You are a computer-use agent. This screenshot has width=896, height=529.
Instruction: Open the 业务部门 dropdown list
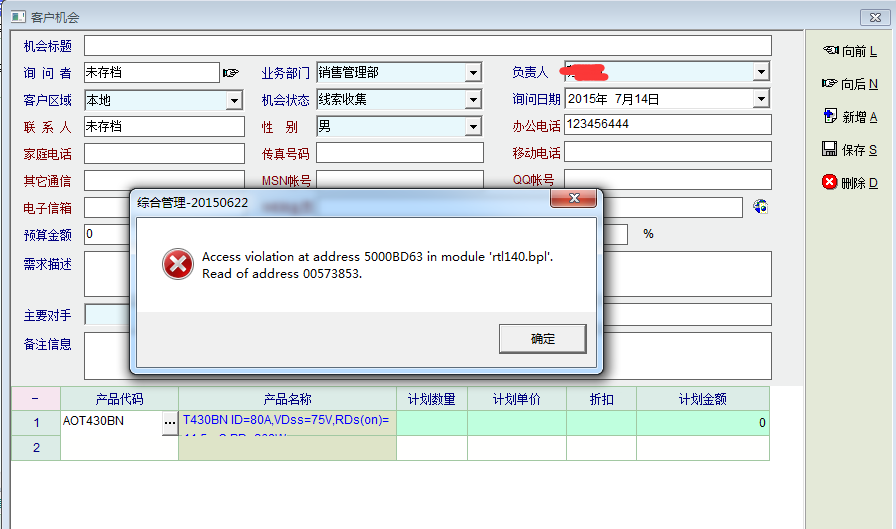(x=473, y=73)
